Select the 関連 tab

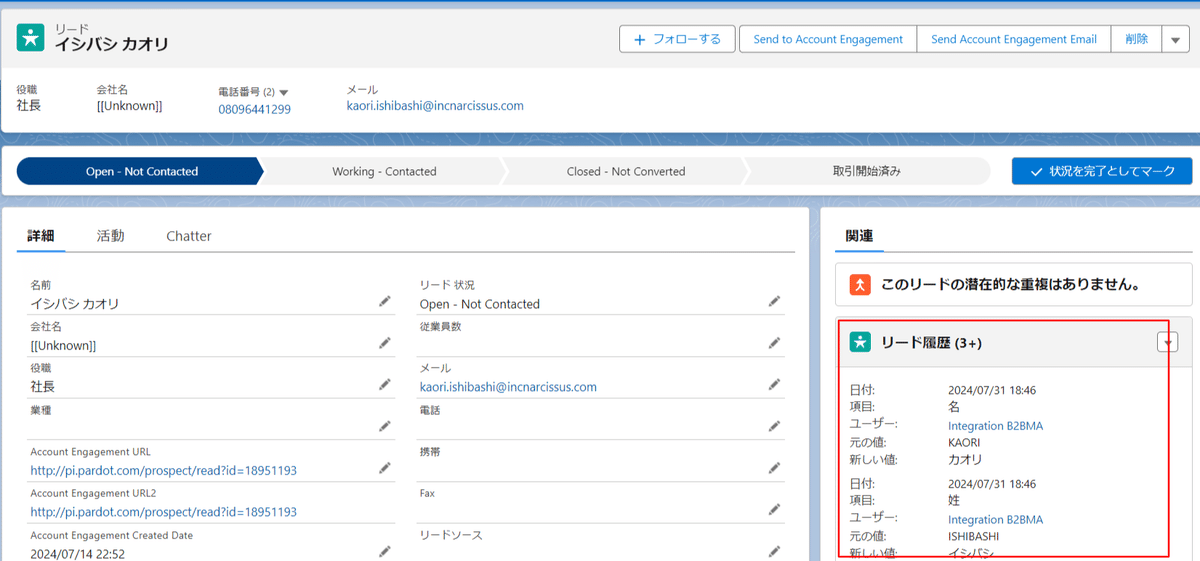(859, 236)
